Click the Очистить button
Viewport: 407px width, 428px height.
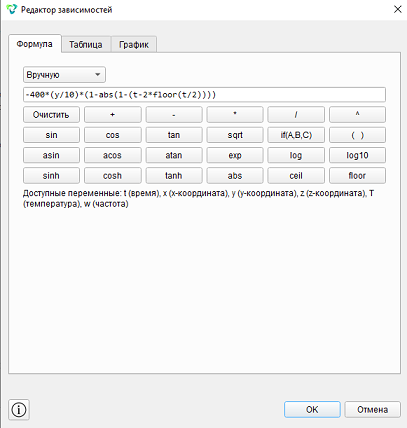(x=51, y=115)
